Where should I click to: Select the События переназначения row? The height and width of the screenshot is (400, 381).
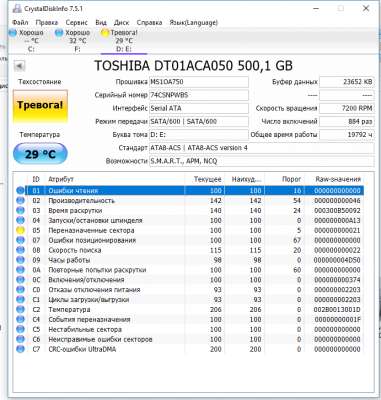189,319
